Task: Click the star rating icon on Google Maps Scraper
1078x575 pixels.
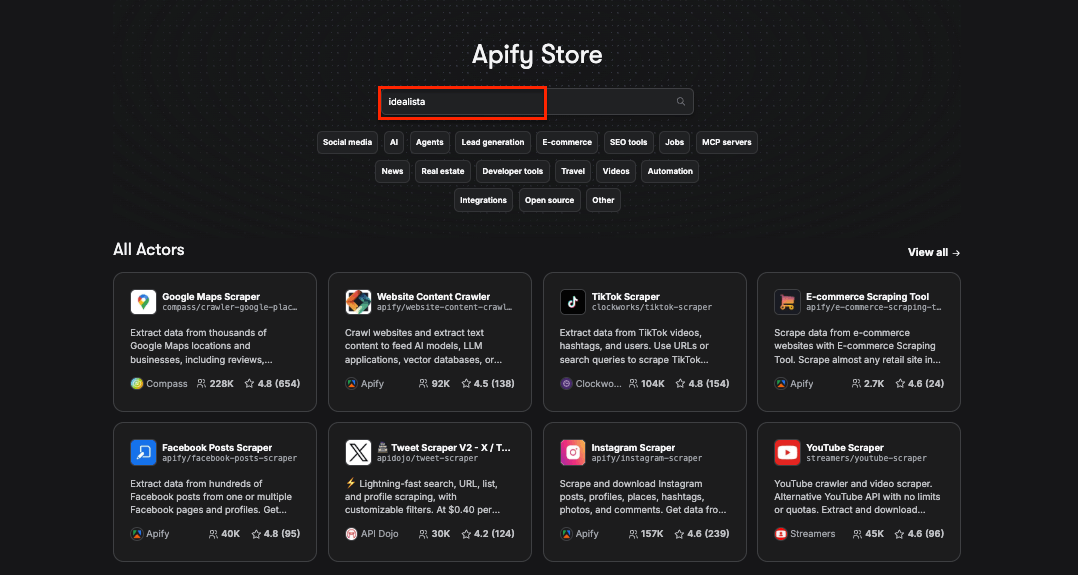Action: [250, 384]
